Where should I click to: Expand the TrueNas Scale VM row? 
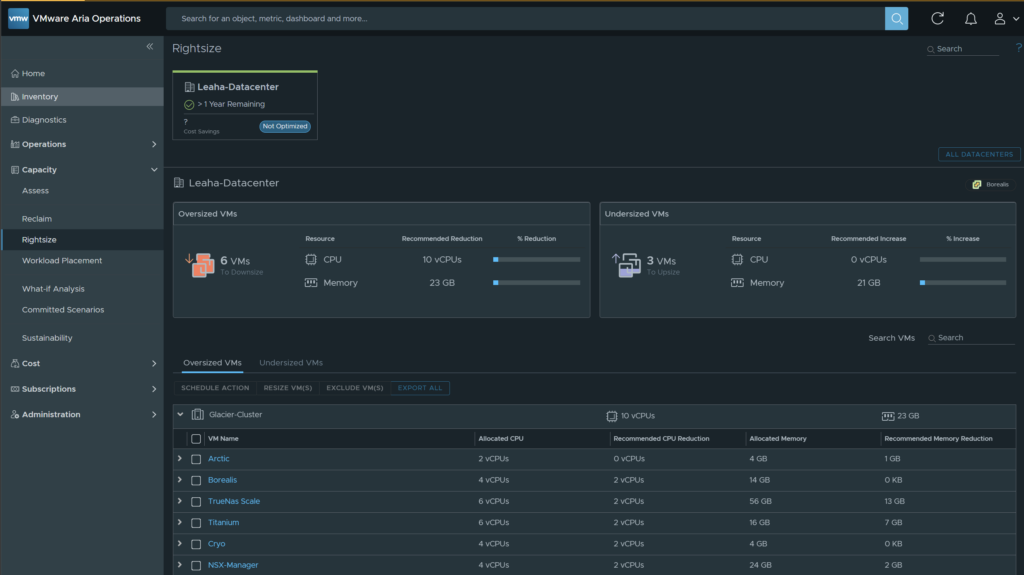(180, 501)
